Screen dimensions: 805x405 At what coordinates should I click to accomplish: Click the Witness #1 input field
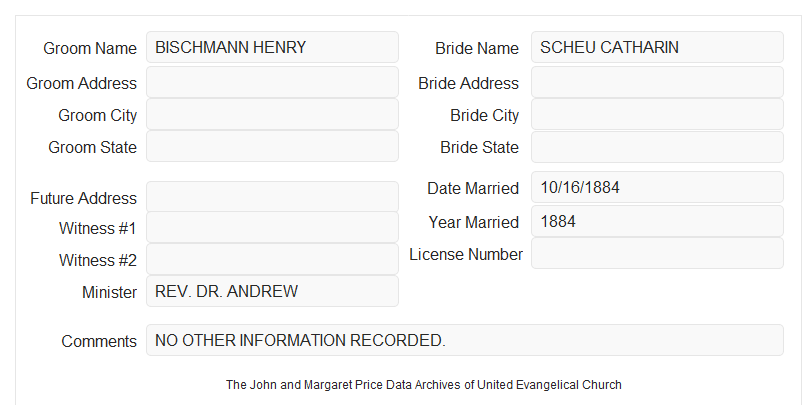pos(272,227)
